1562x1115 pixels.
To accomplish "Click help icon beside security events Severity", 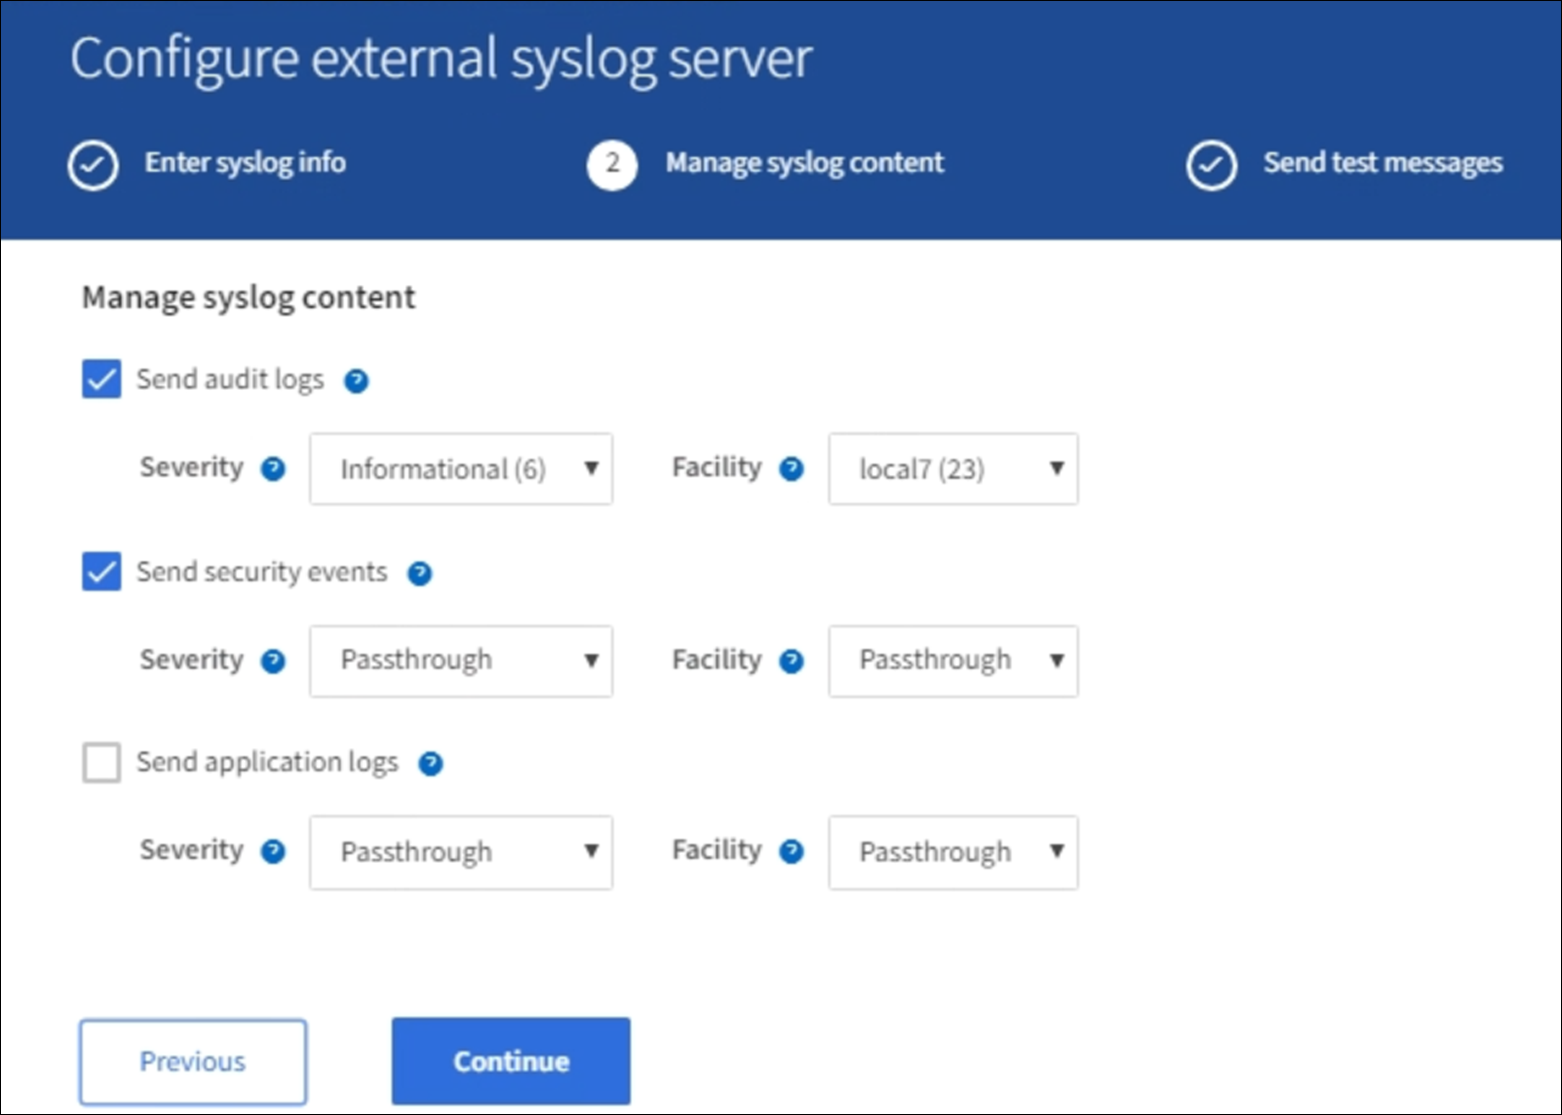I will pos(273,661).
